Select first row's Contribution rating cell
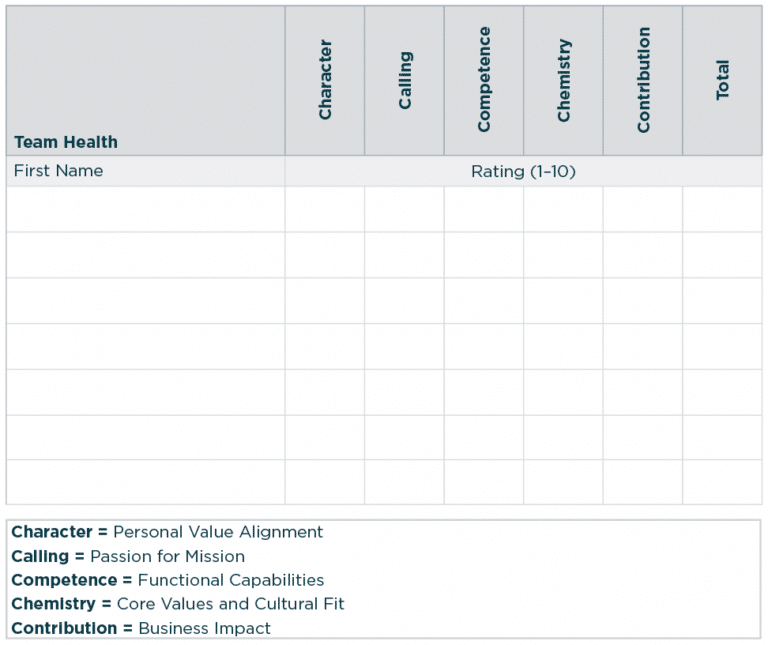This screenshot has height=645, width=768. tap(643, 209)
